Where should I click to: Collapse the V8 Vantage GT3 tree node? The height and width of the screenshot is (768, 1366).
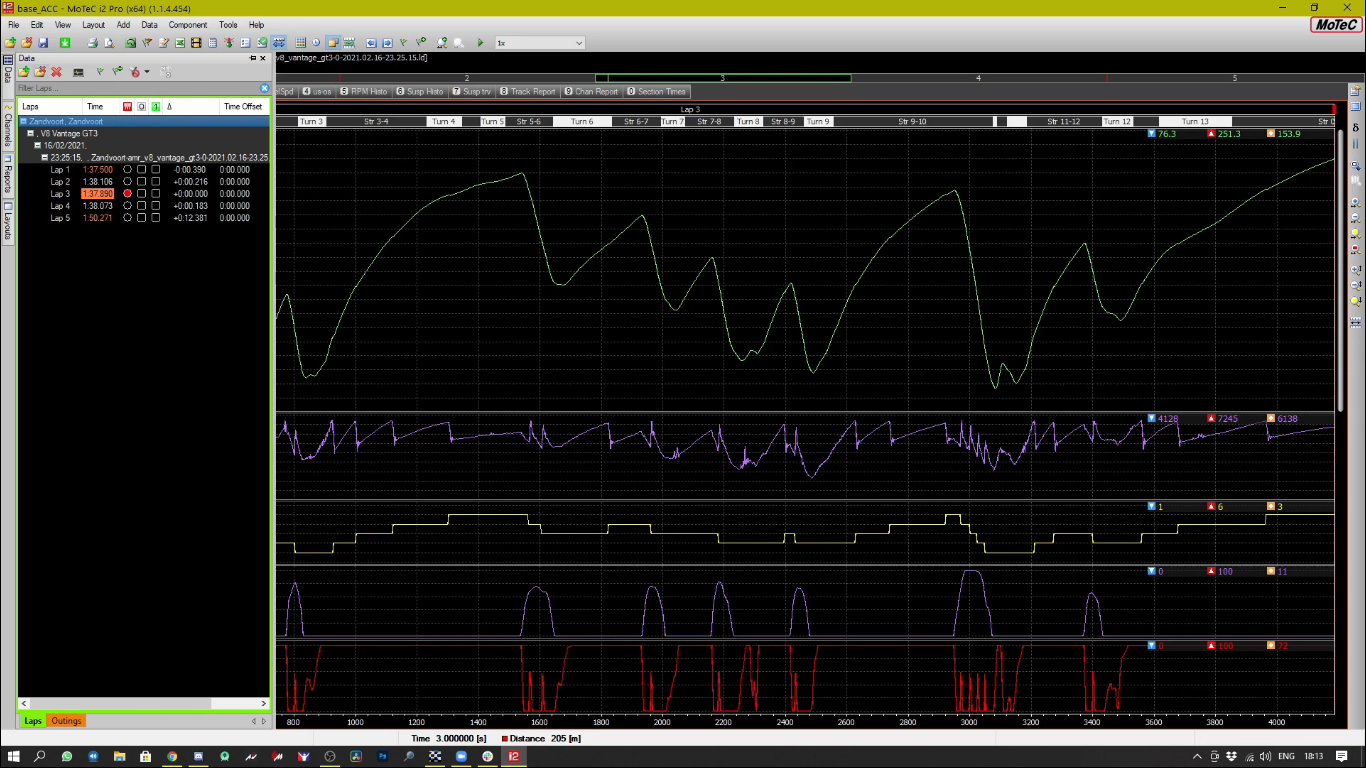tap(31, 133)
